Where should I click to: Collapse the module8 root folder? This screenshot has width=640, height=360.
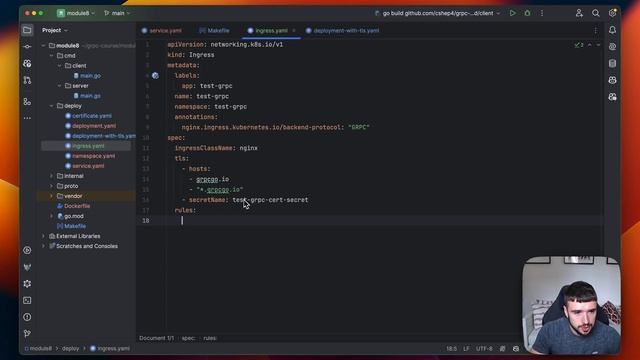pos(44,46)
